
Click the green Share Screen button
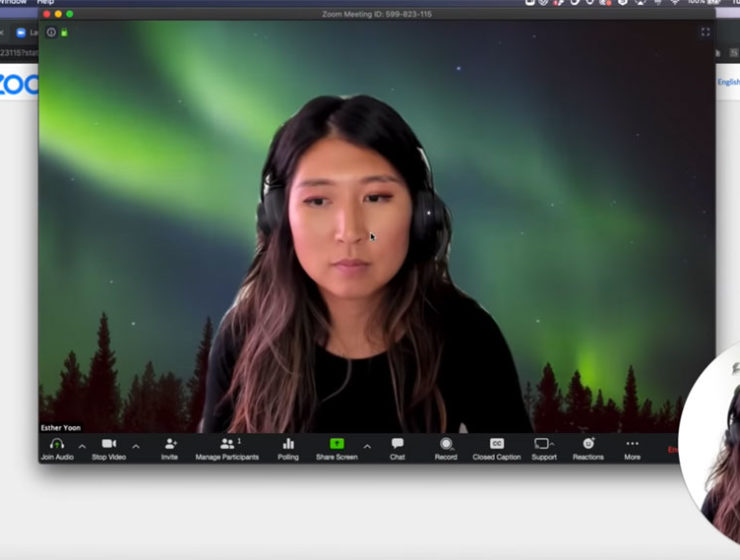tap(337, 444)
